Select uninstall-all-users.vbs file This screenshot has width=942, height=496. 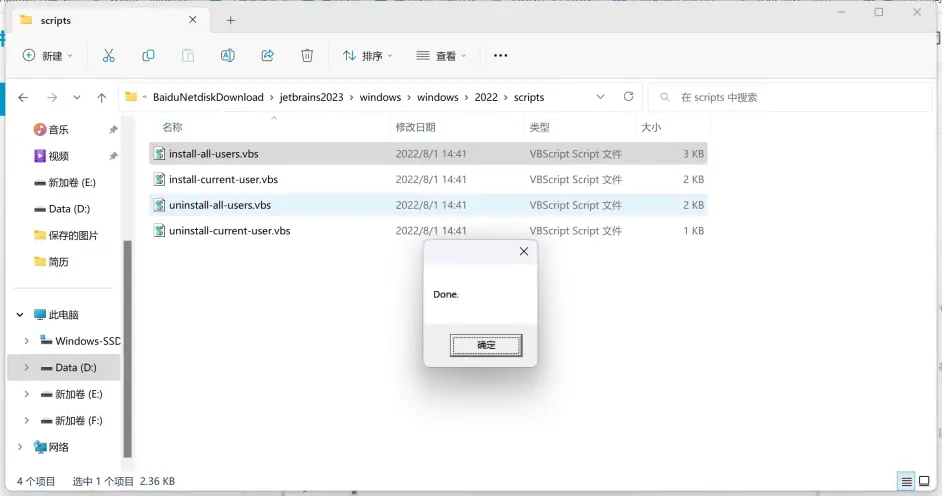pyautogui.click(x=428, y=205)
